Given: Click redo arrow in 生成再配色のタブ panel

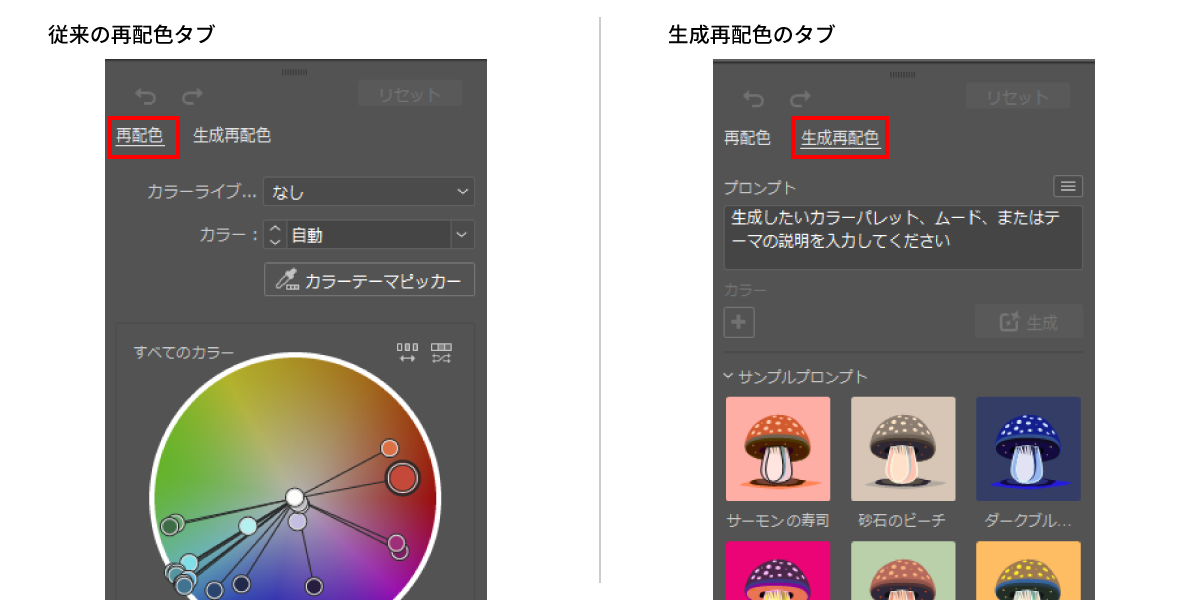Looking at the screenshot, I should tap(801, 99).
